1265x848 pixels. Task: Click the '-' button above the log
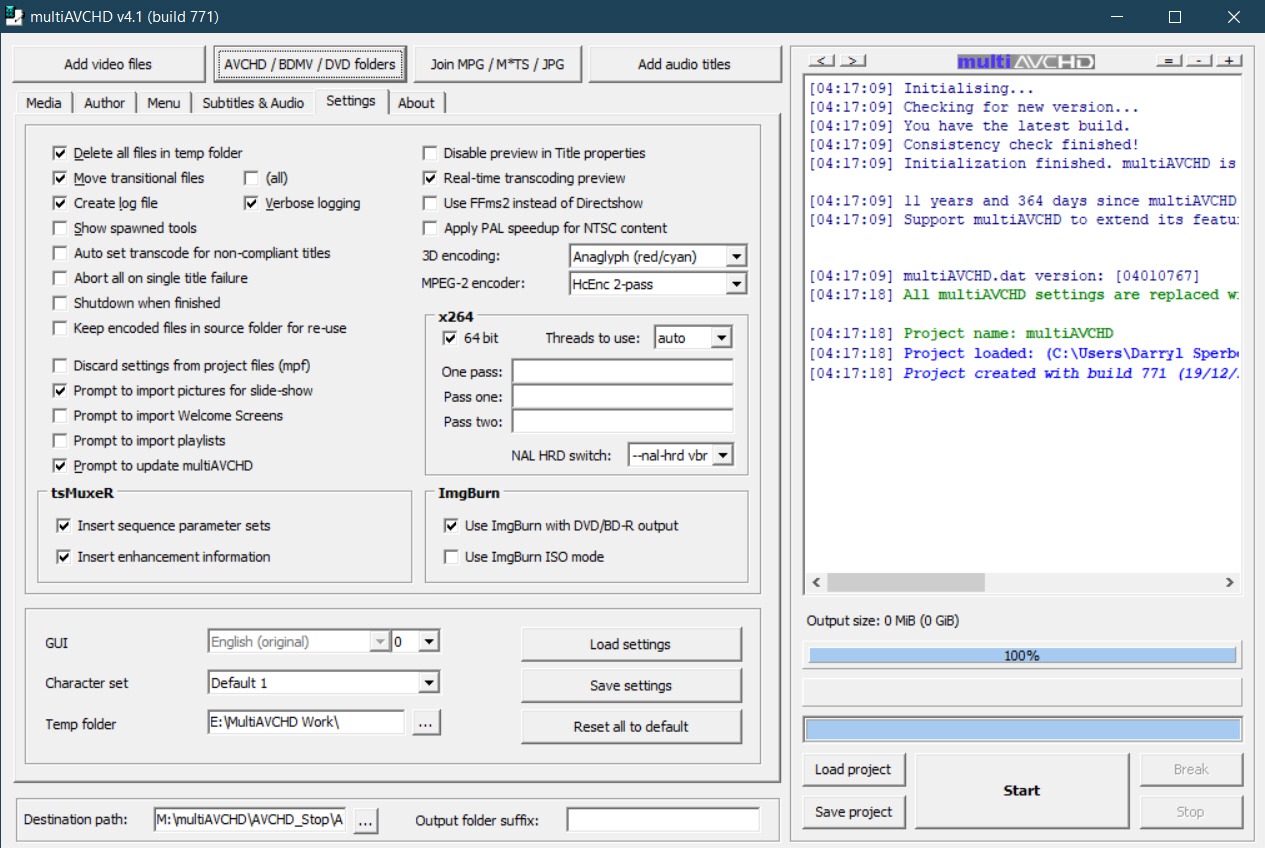tap(1198, 62)
